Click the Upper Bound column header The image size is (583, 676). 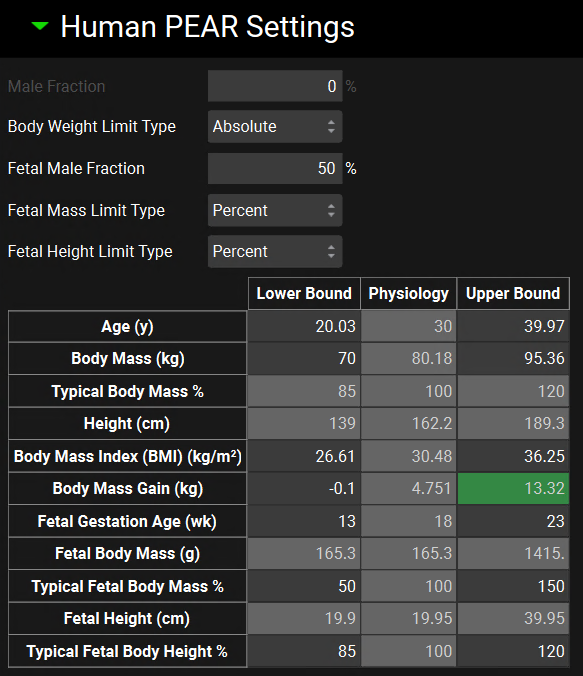[x=513, y=294]
